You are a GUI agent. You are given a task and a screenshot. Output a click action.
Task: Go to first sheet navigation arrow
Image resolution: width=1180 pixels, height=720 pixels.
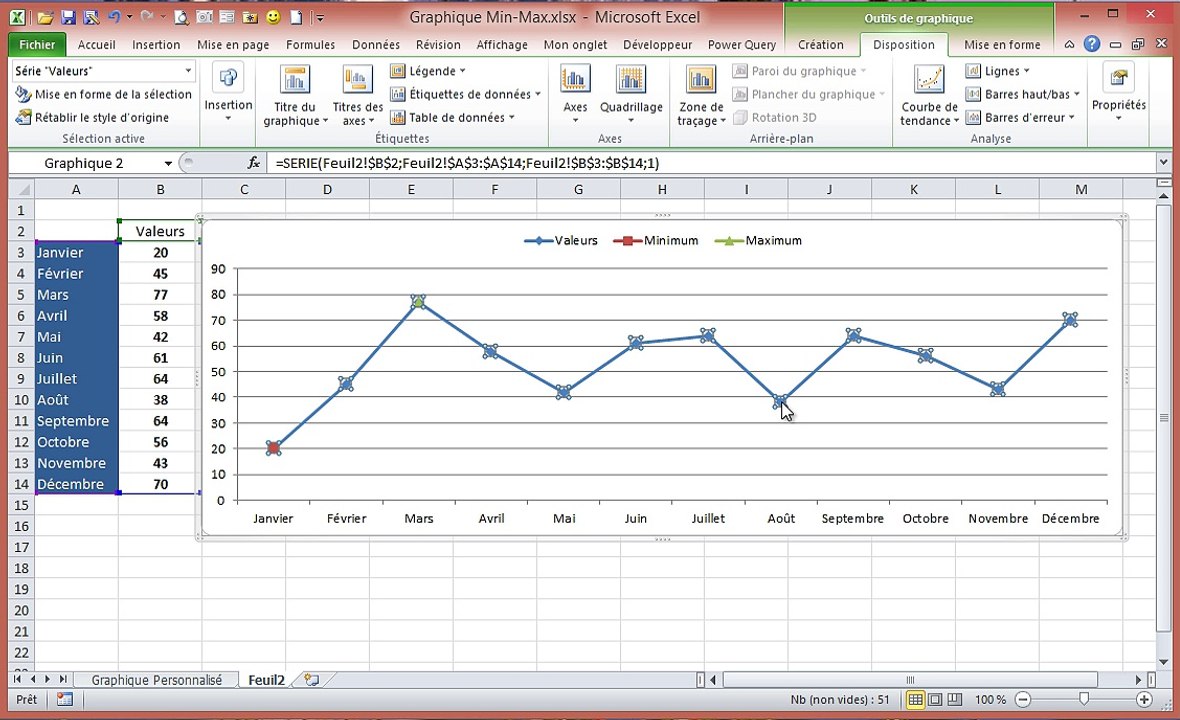[17, 679]
